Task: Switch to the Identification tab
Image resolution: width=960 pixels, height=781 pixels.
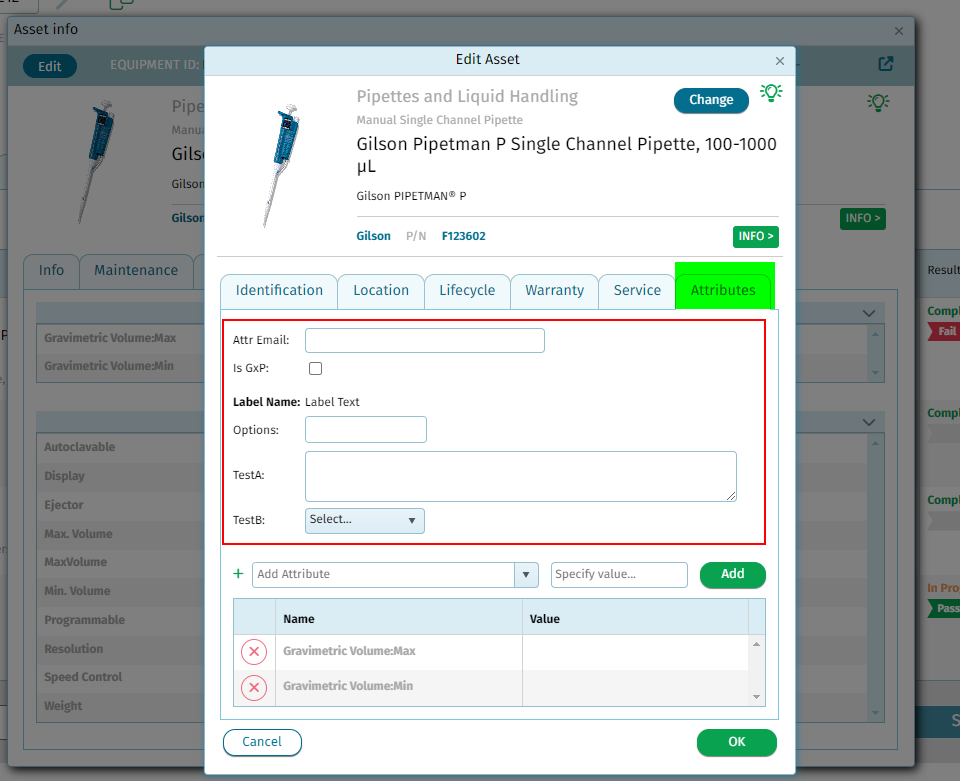Action: point(279,291)
